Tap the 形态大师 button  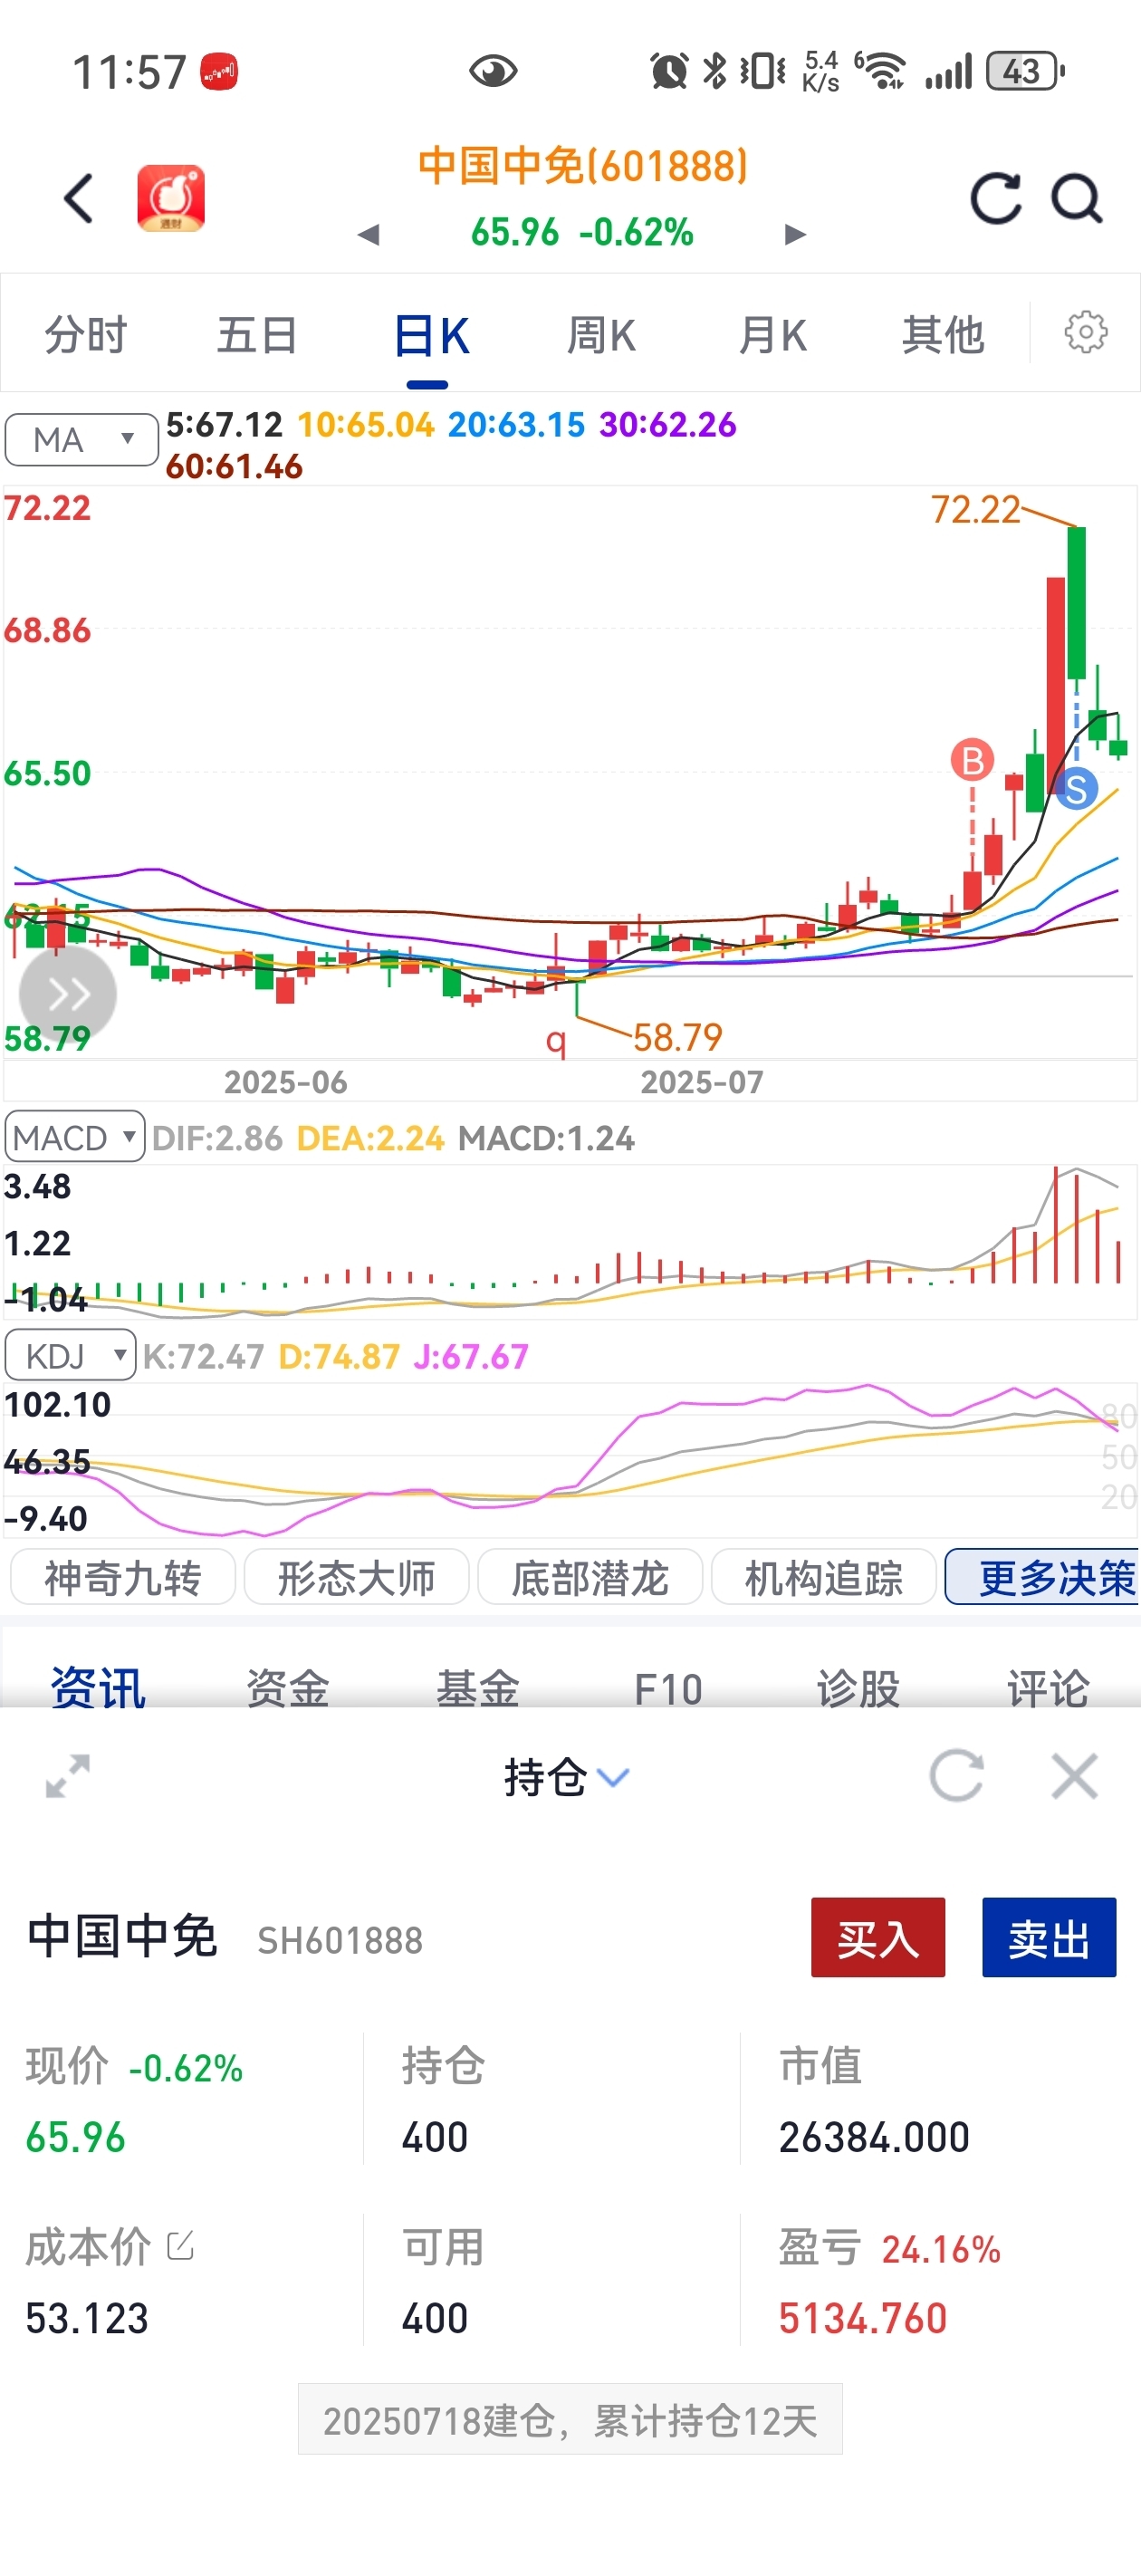(356, 1577)
